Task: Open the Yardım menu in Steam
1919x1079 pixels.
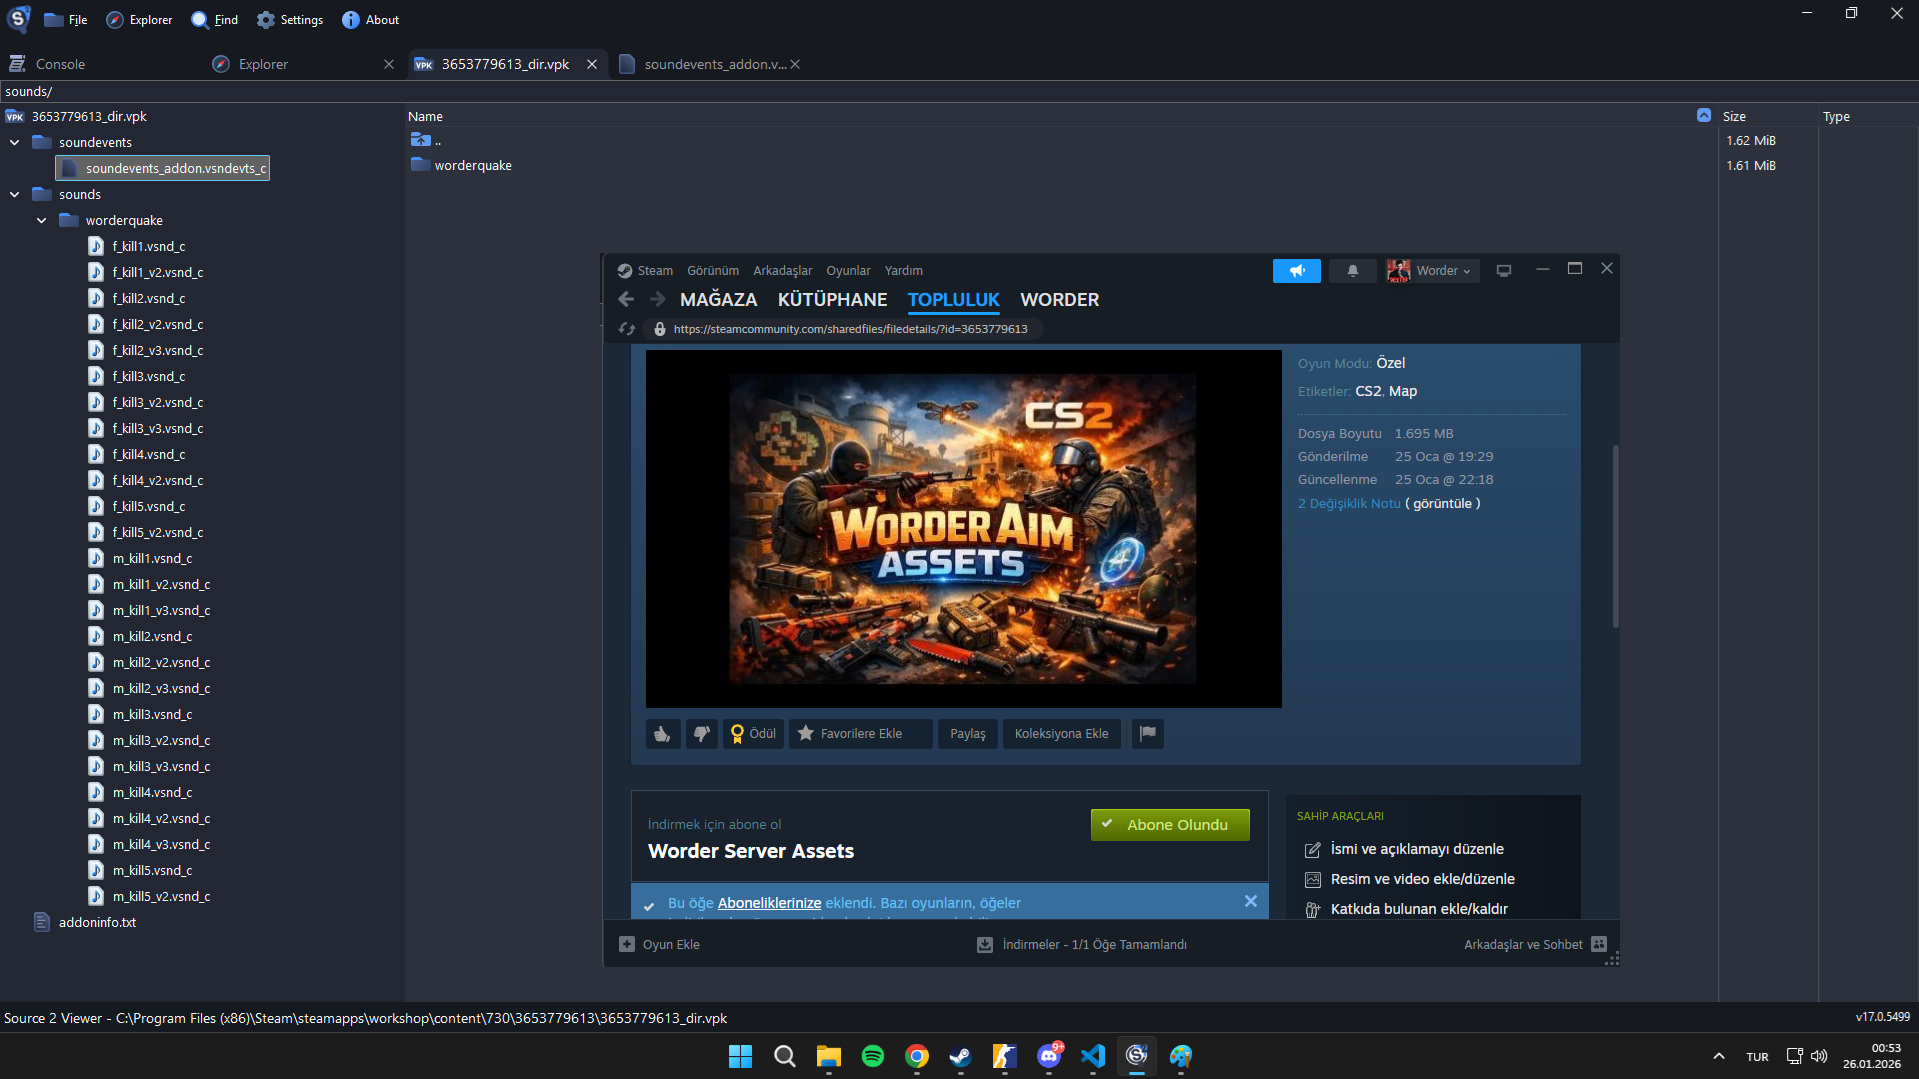Action: click(x=903, y=271)
